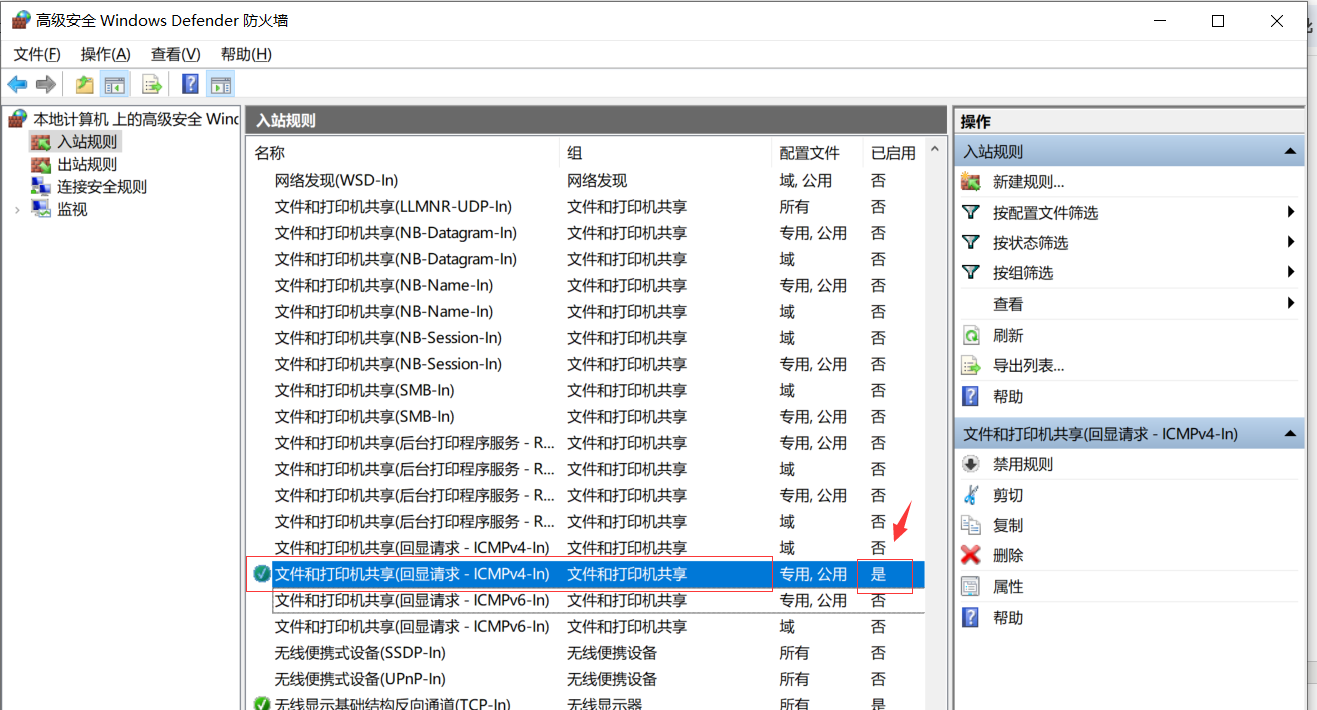Image resolution: width=1317 pixels, height=710 pixels.
Task: Click the filter icon next to 按组筛选
Action: pos(970,272)
